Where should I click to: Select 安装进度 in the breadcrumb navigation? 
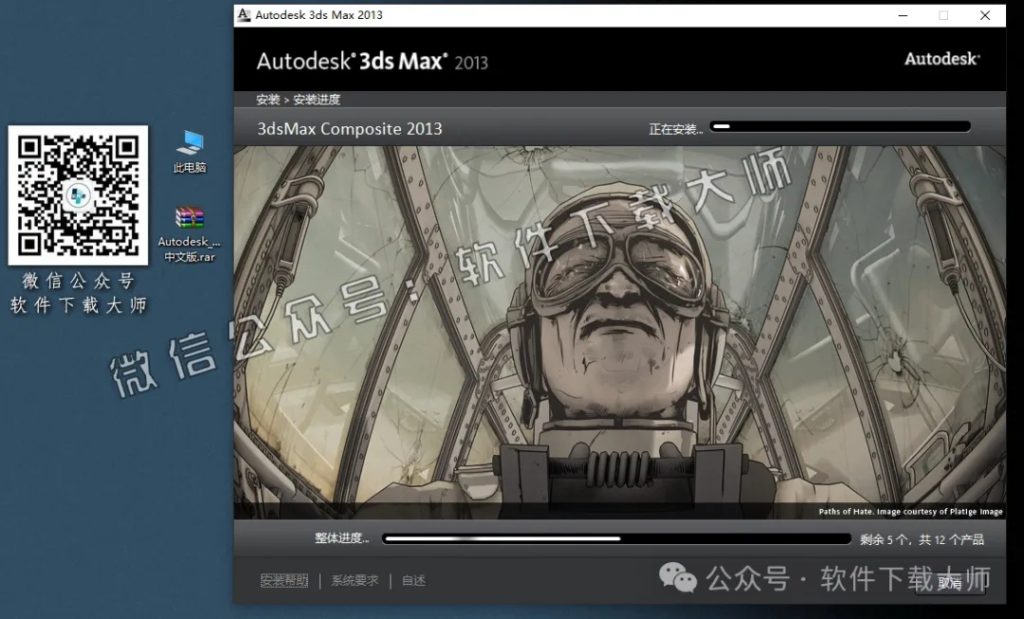click(x=316, y=99)
